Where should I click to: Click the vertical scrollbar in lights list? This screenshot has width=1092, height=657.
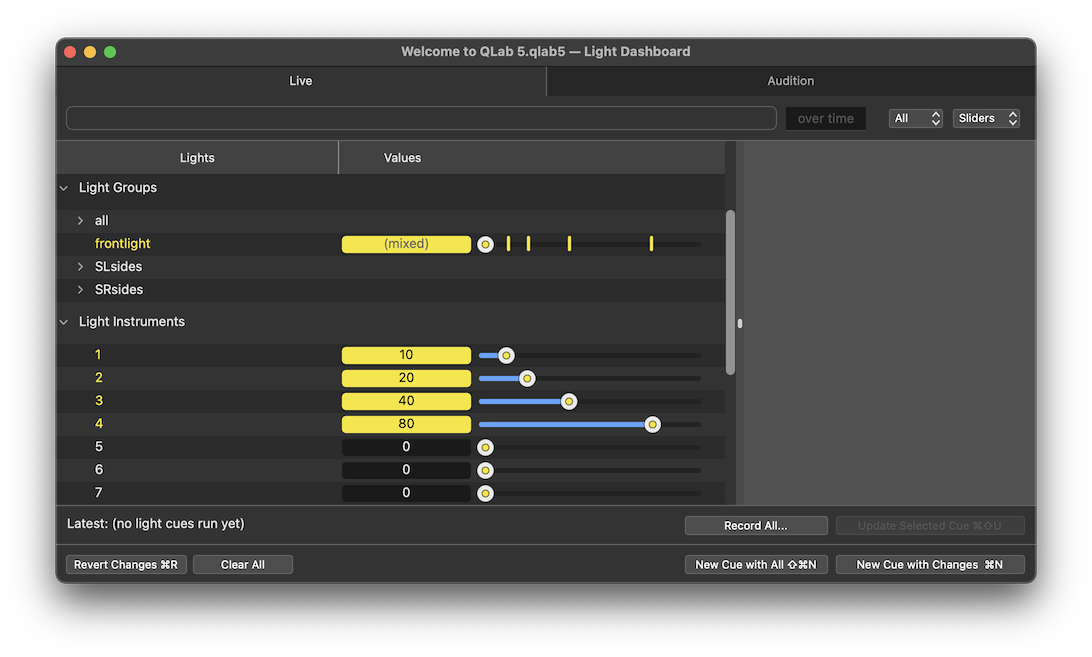pos(730,292)
